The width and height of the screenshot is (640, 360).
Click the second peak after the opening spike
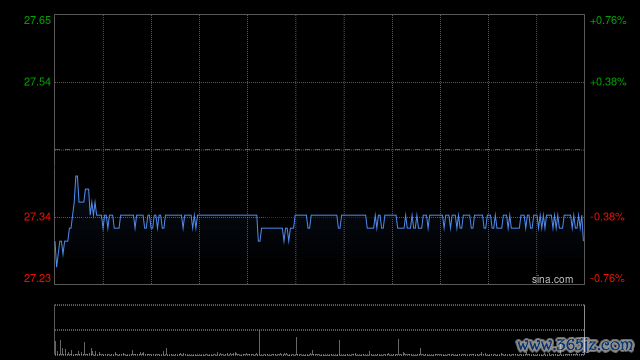pos(87,189)
